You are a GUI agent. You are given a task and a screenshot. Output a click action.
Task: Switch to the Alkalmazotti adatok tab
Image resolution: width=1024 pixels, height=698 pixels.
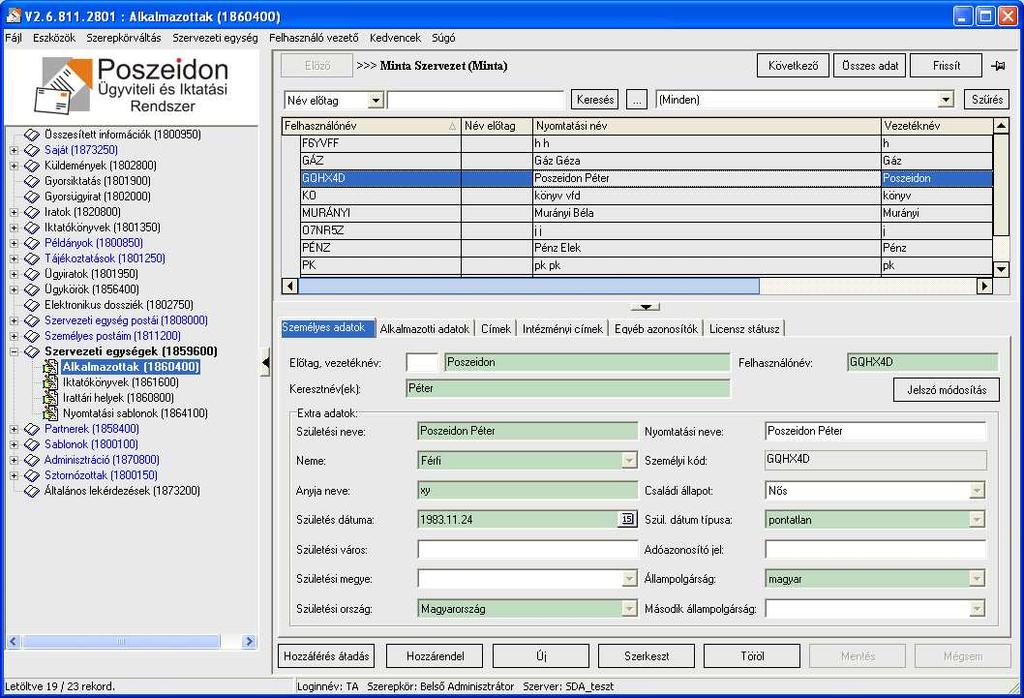pos(424,328)
